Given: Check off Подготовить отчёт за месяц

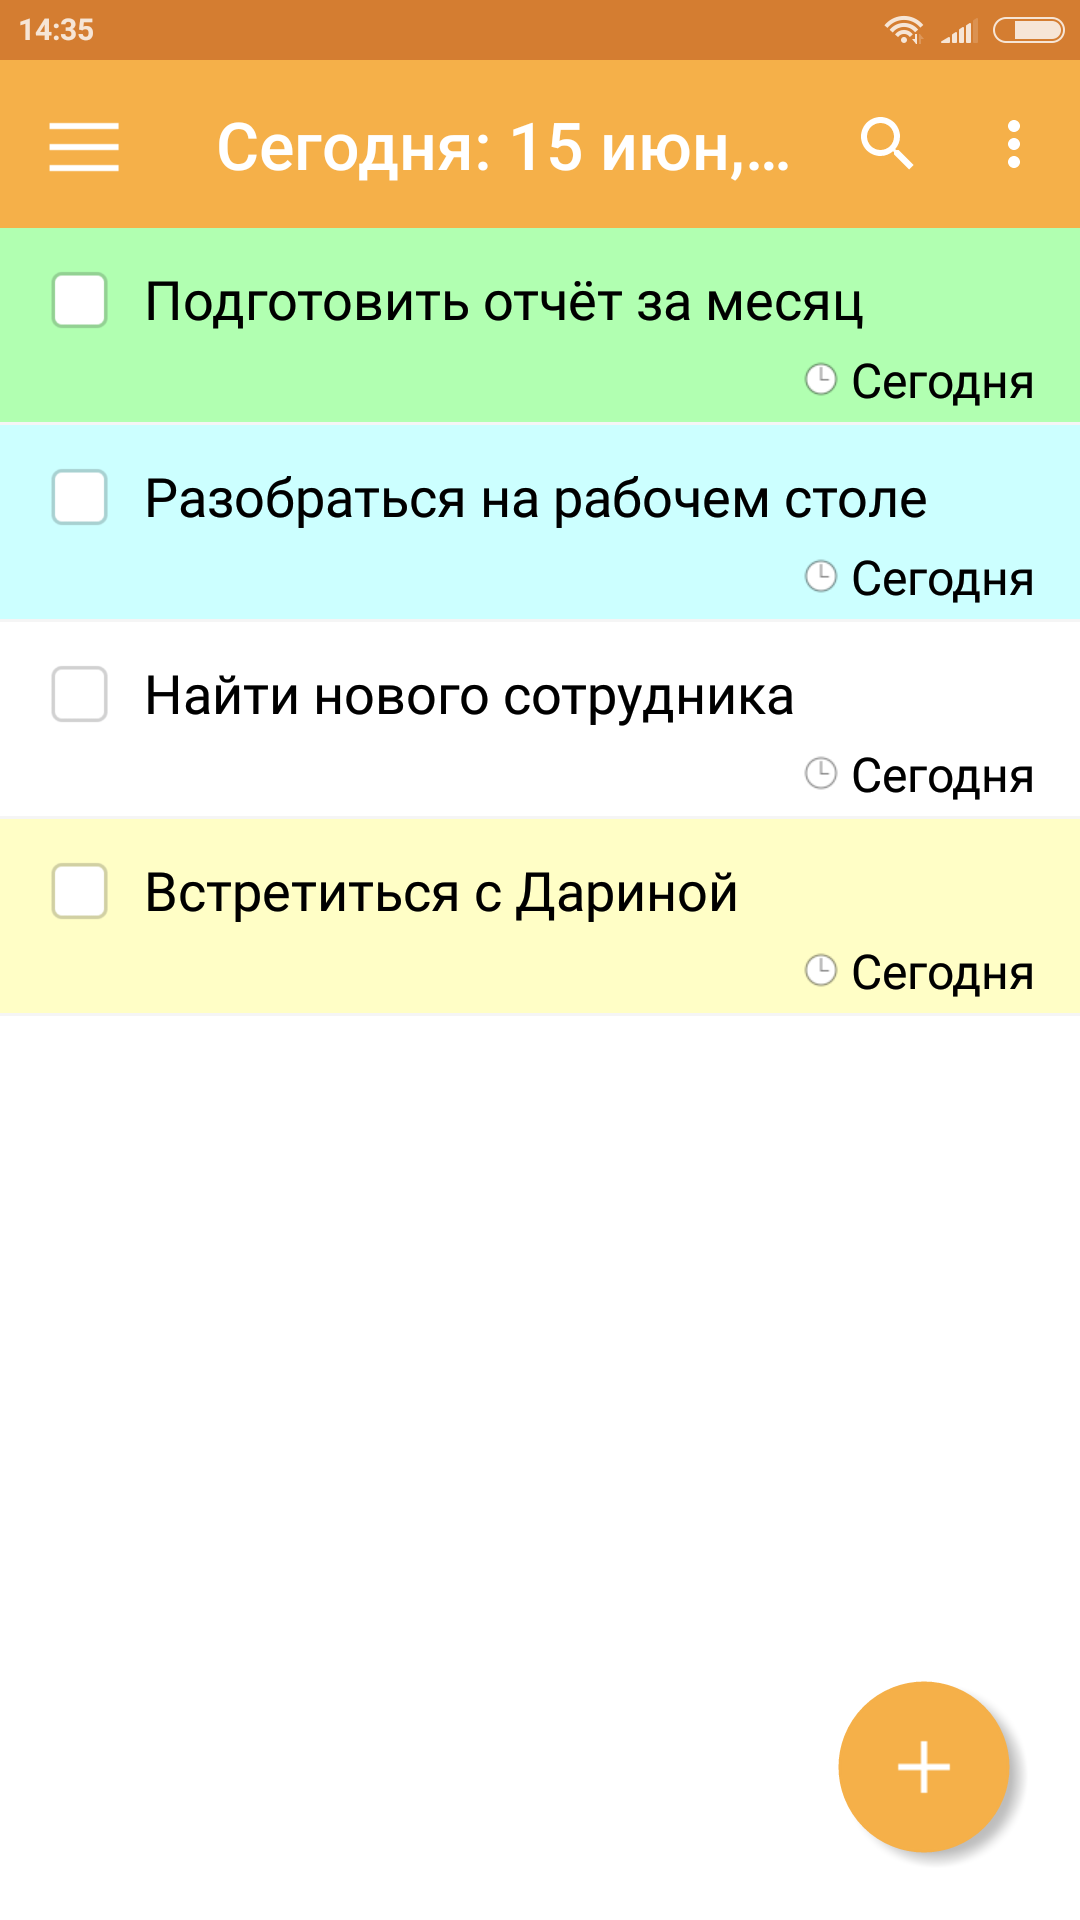Looking at the screenshot, I should click(x=80, y=300).
